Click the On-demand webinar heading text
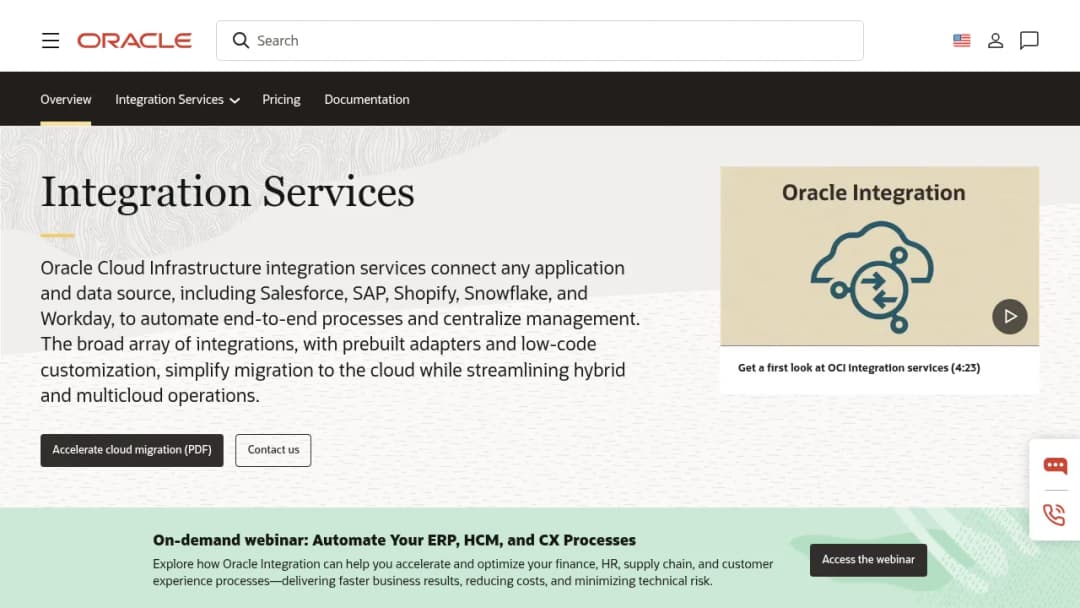This screenshot has height=608, width=1080. [394, 540]
